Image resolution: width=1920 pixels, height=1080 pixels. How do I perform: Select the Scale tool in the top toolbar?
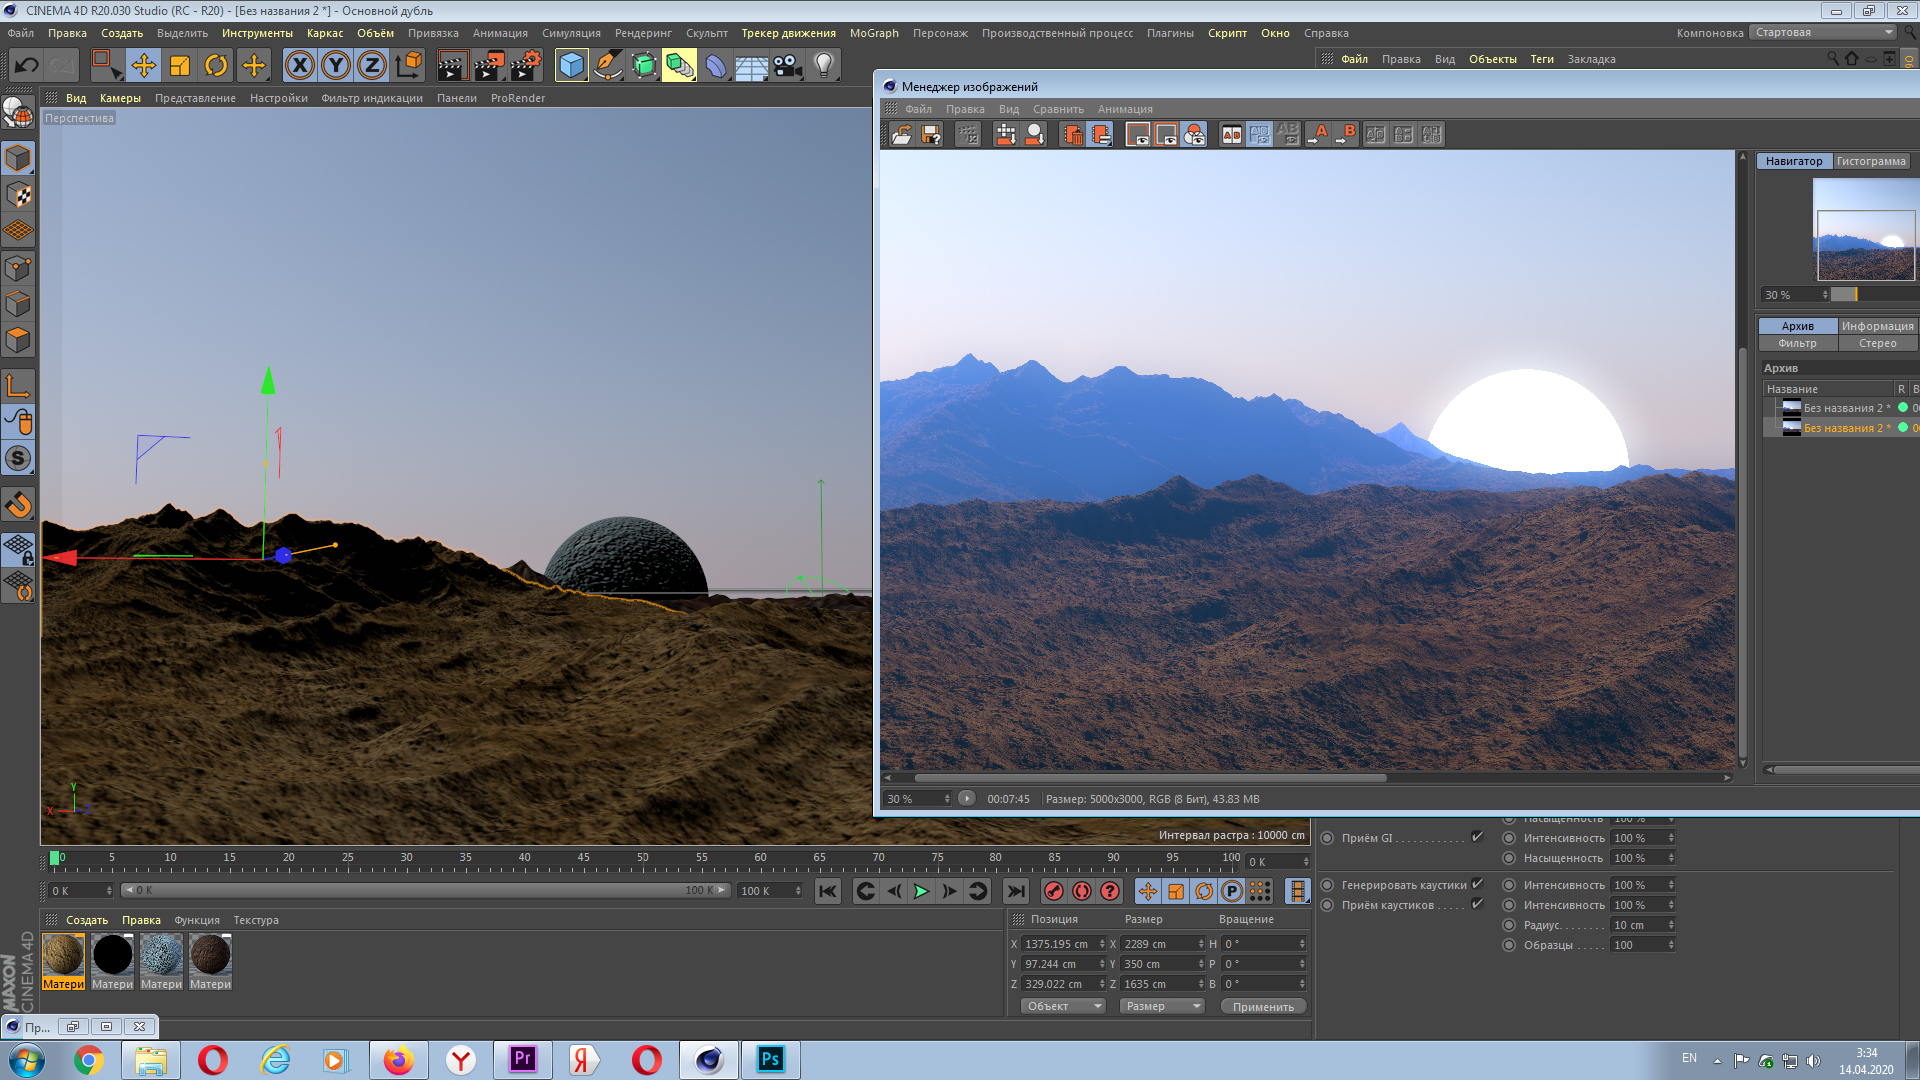coord(180,66)
